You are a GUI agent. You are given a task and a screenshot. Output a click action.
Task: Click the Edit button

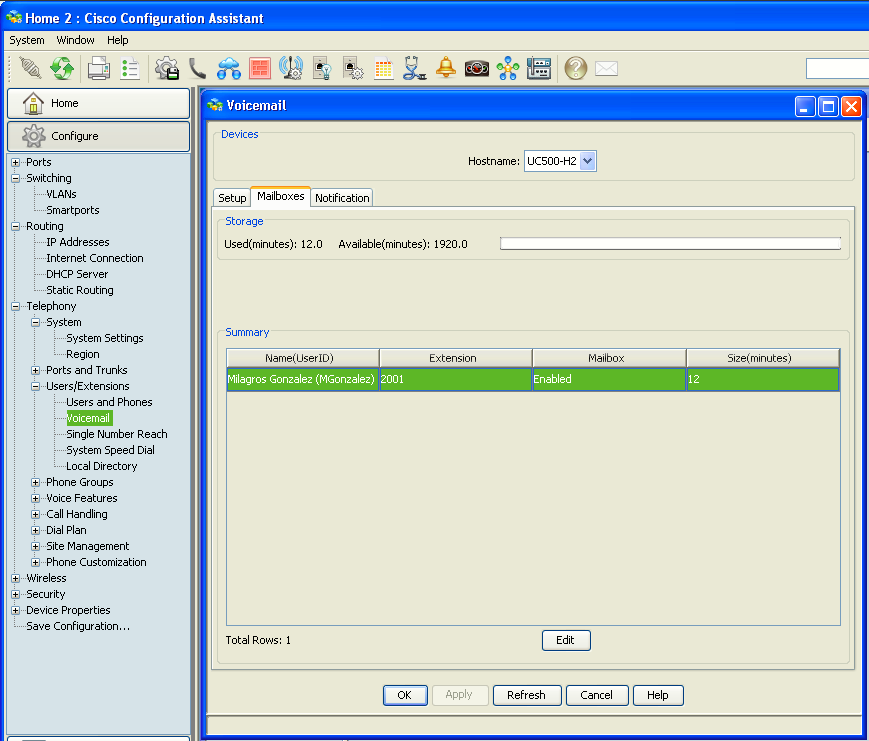pyautogui.click(x=566, y=640)
